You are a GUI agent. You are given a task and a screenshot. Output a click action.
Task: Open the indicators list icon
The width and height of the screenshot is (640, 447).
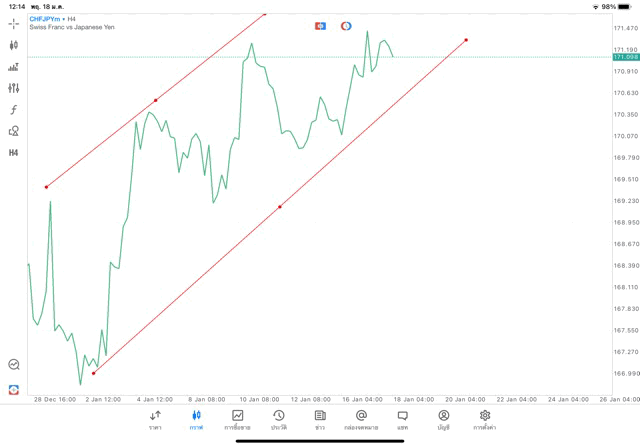click(x=14, y=67)
